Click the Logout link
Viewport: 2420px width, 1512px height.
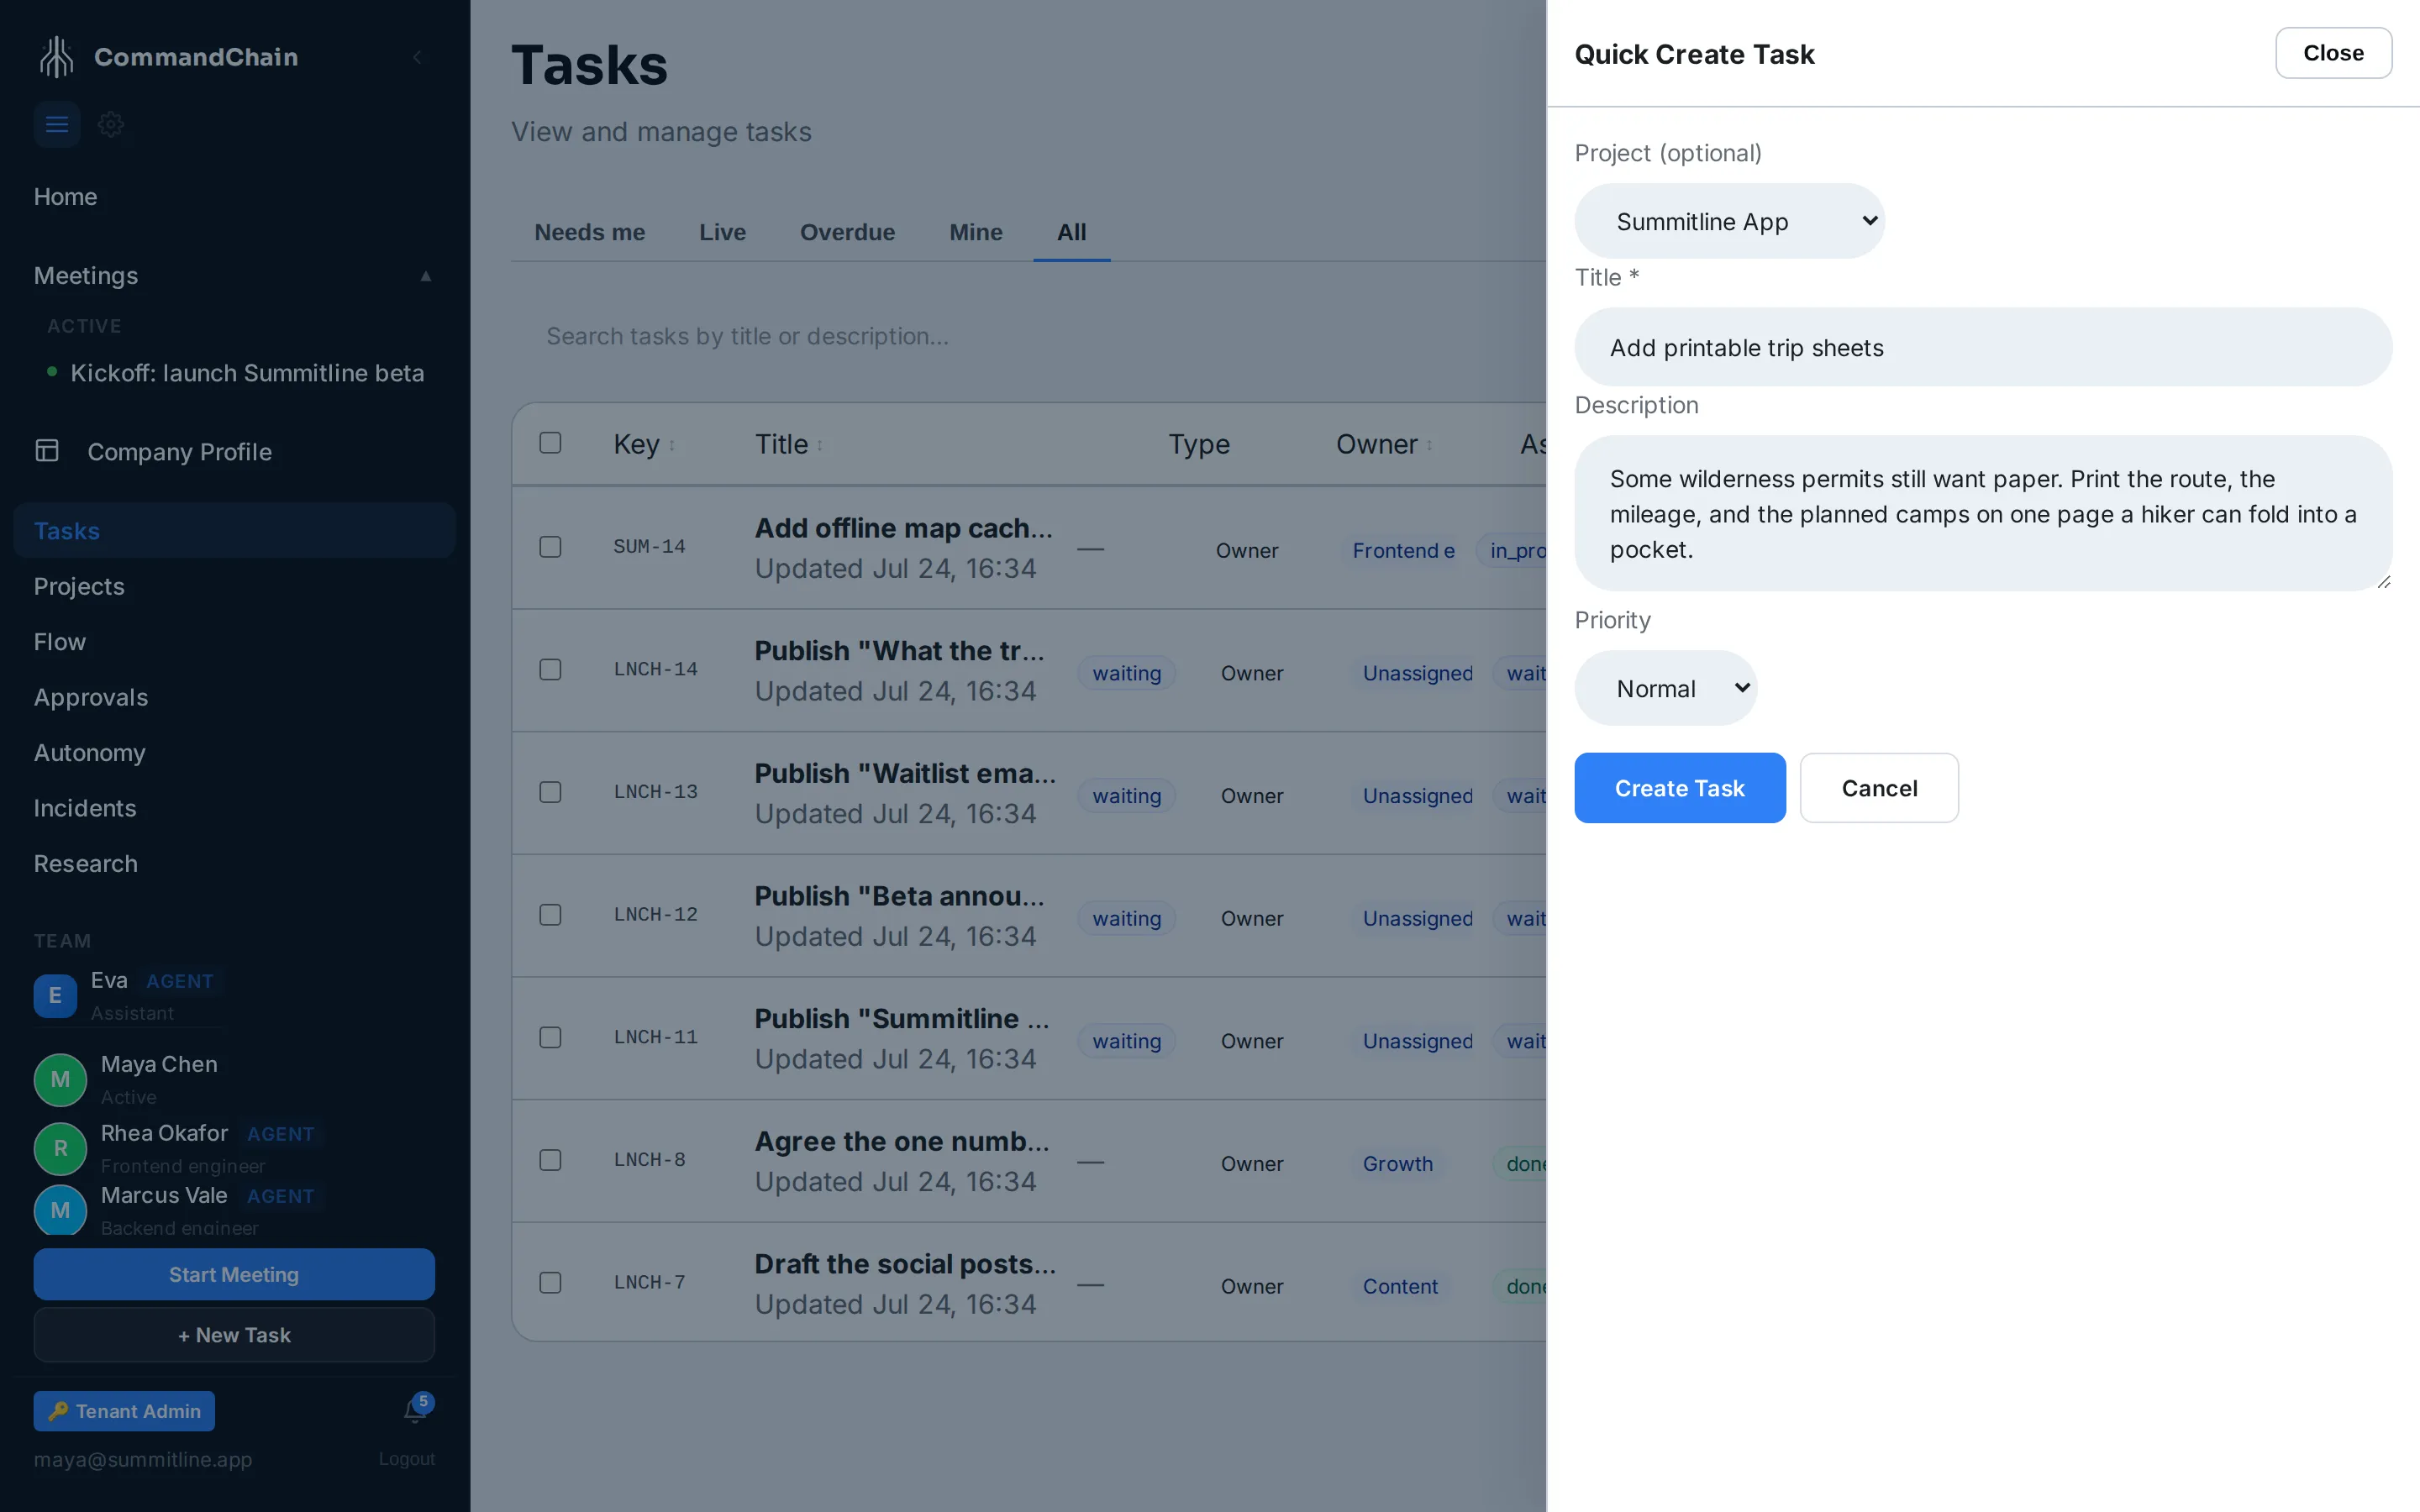click(407, 1459)
